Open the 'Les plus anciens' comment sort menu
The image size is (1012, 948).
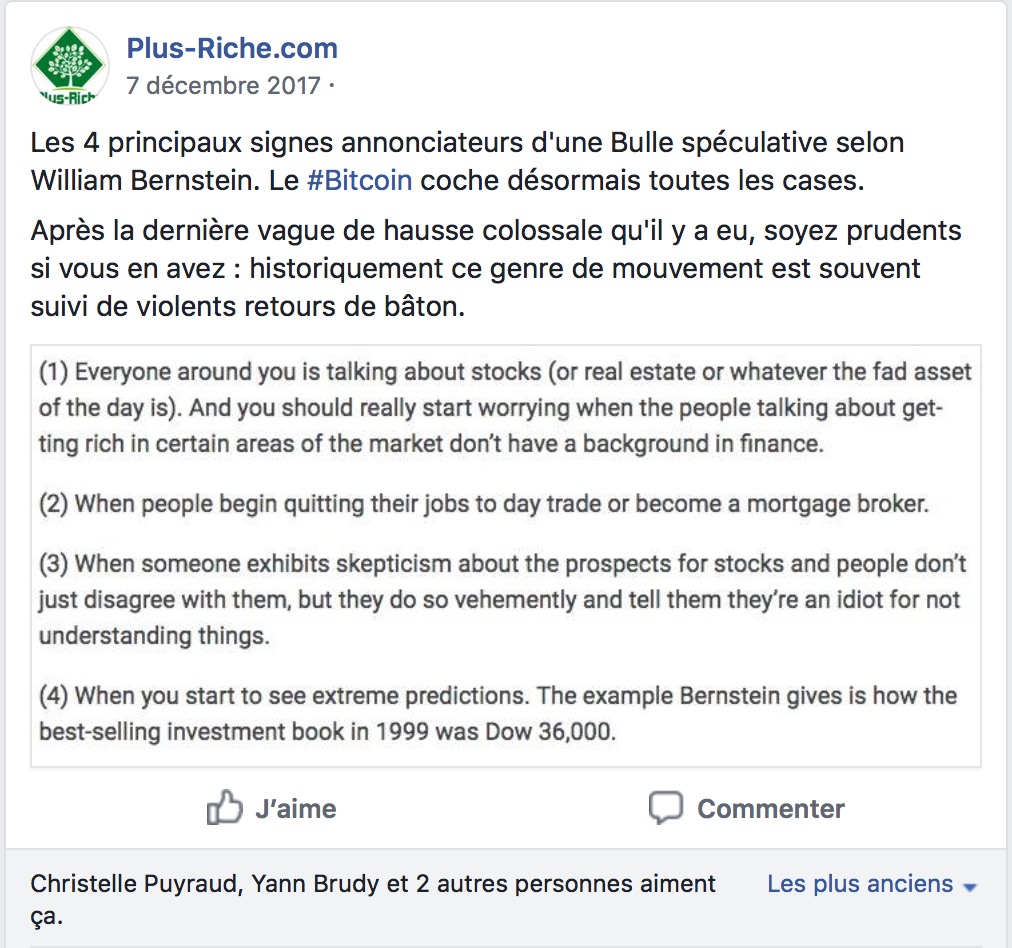pyautogui.click(x=860, y=884)
